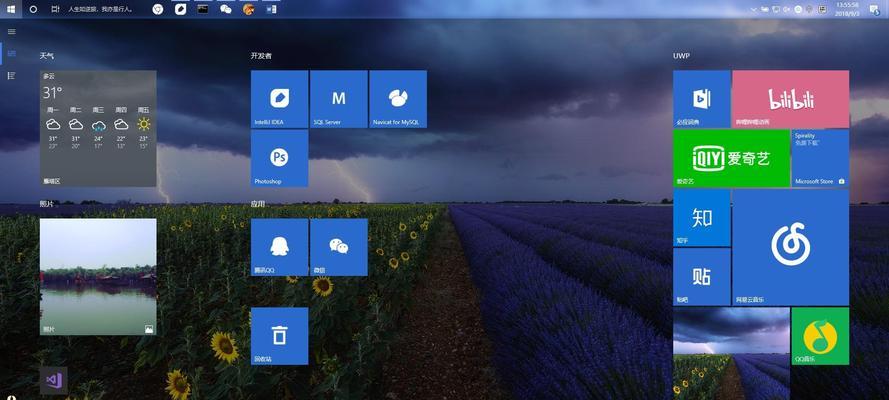
Task: Click the 天气 group header
Action: point(46,56)
